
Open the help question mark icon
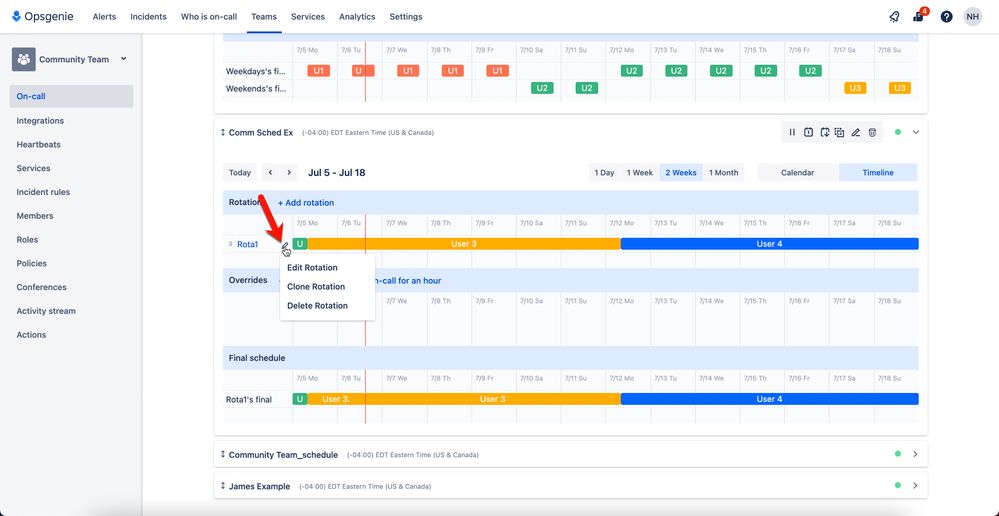pos(946,17)
